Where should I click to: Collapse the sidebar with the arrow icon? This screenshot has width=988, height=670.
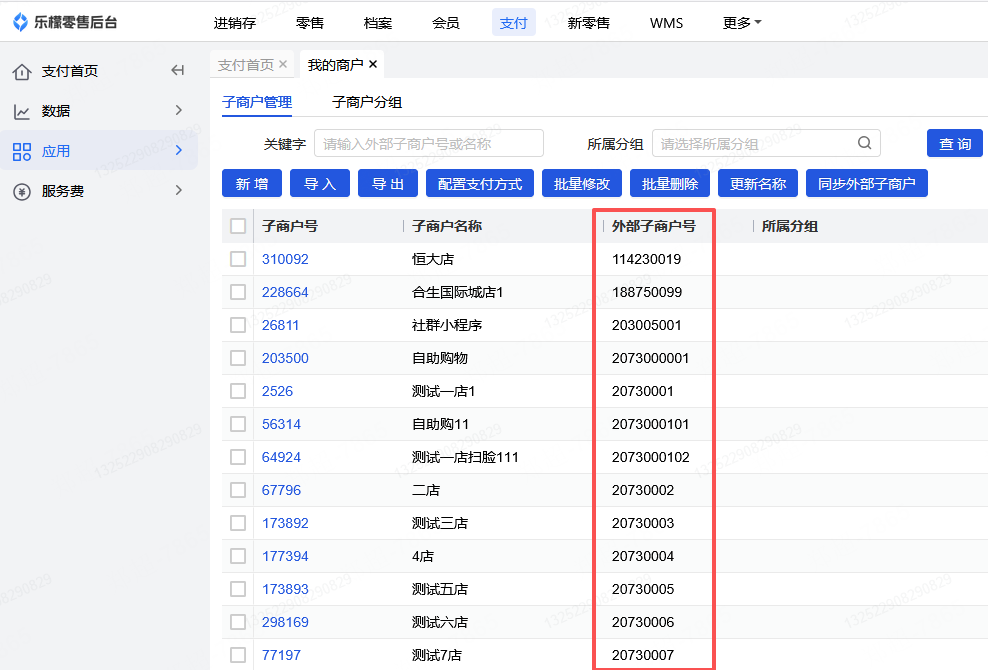178,71
